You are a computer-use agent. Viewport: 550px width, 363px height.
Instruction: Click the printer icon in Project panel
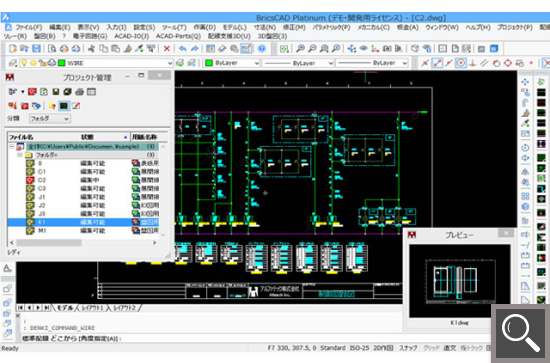click(79, 92)
